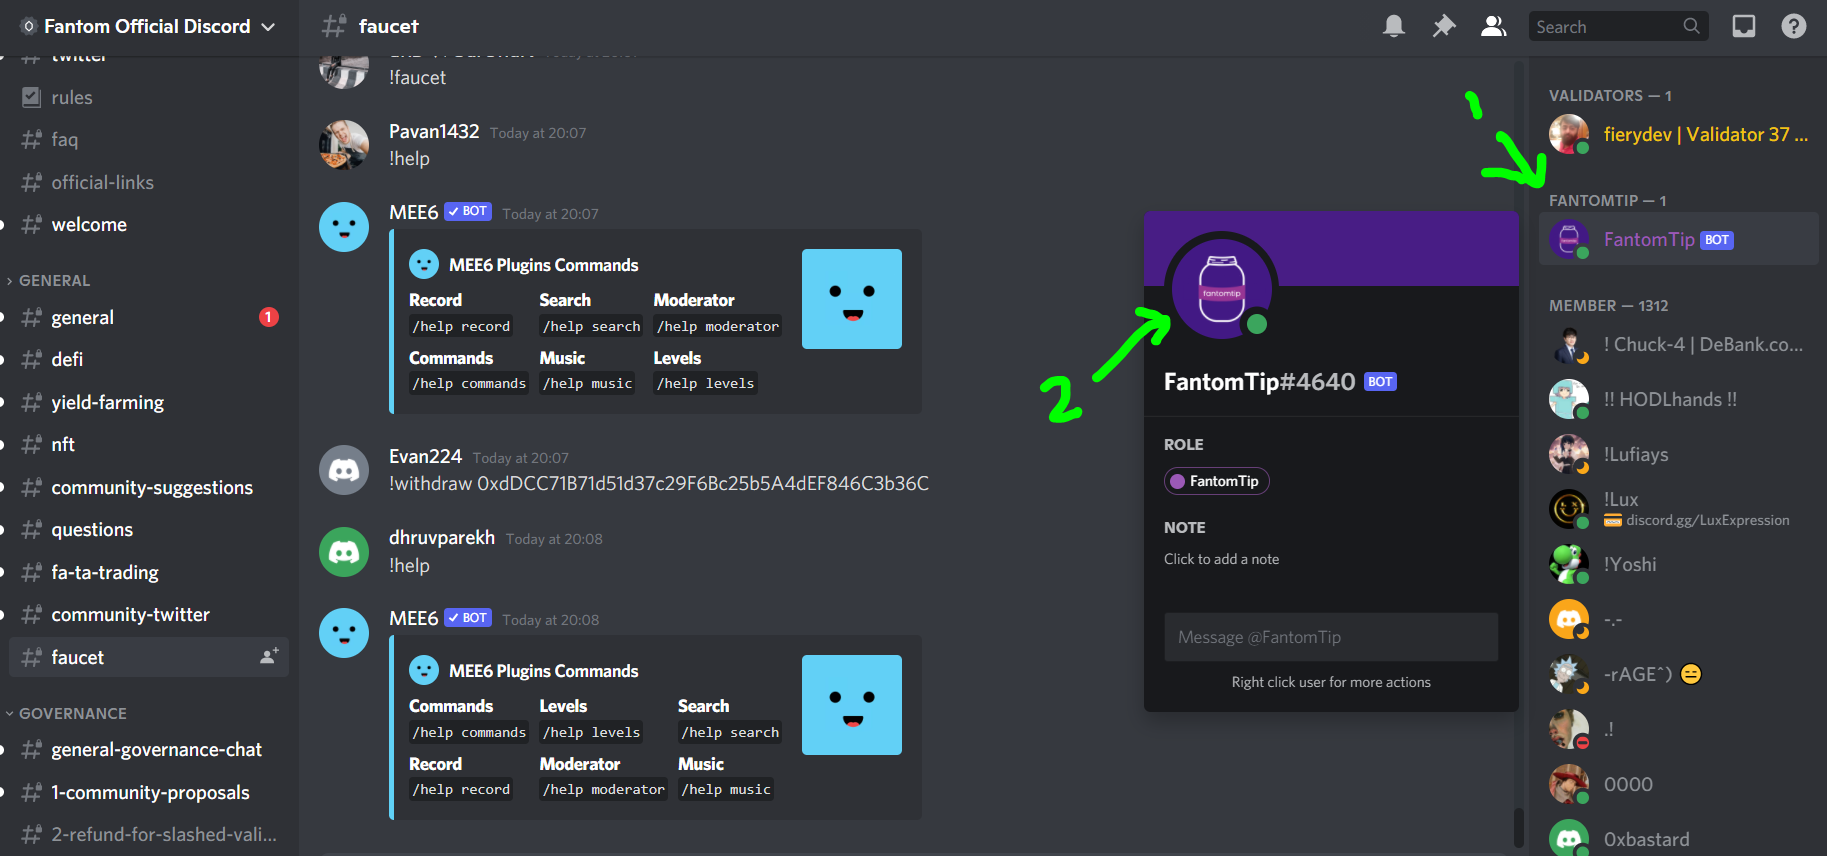Image resolution: width=1827 pixels, height=856 pixels.
Task: Click member ! Chuck-4 | DeBank.co
Action: click(1679, 344)
